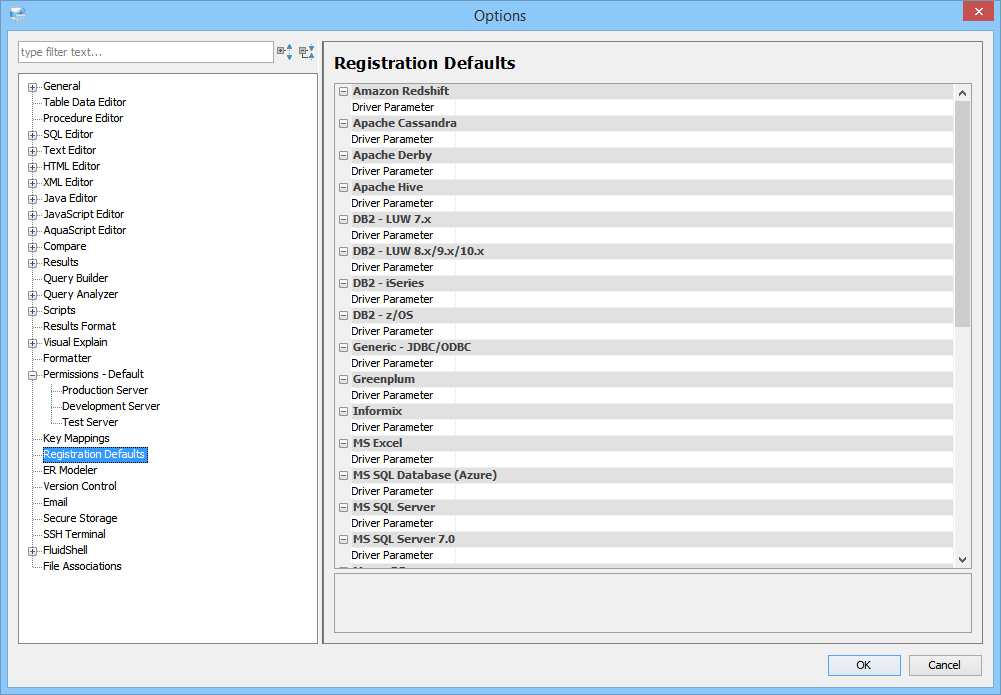Collapse the Permissions - Default node
The image size is (1001, 695).
(x=33, y=375)
